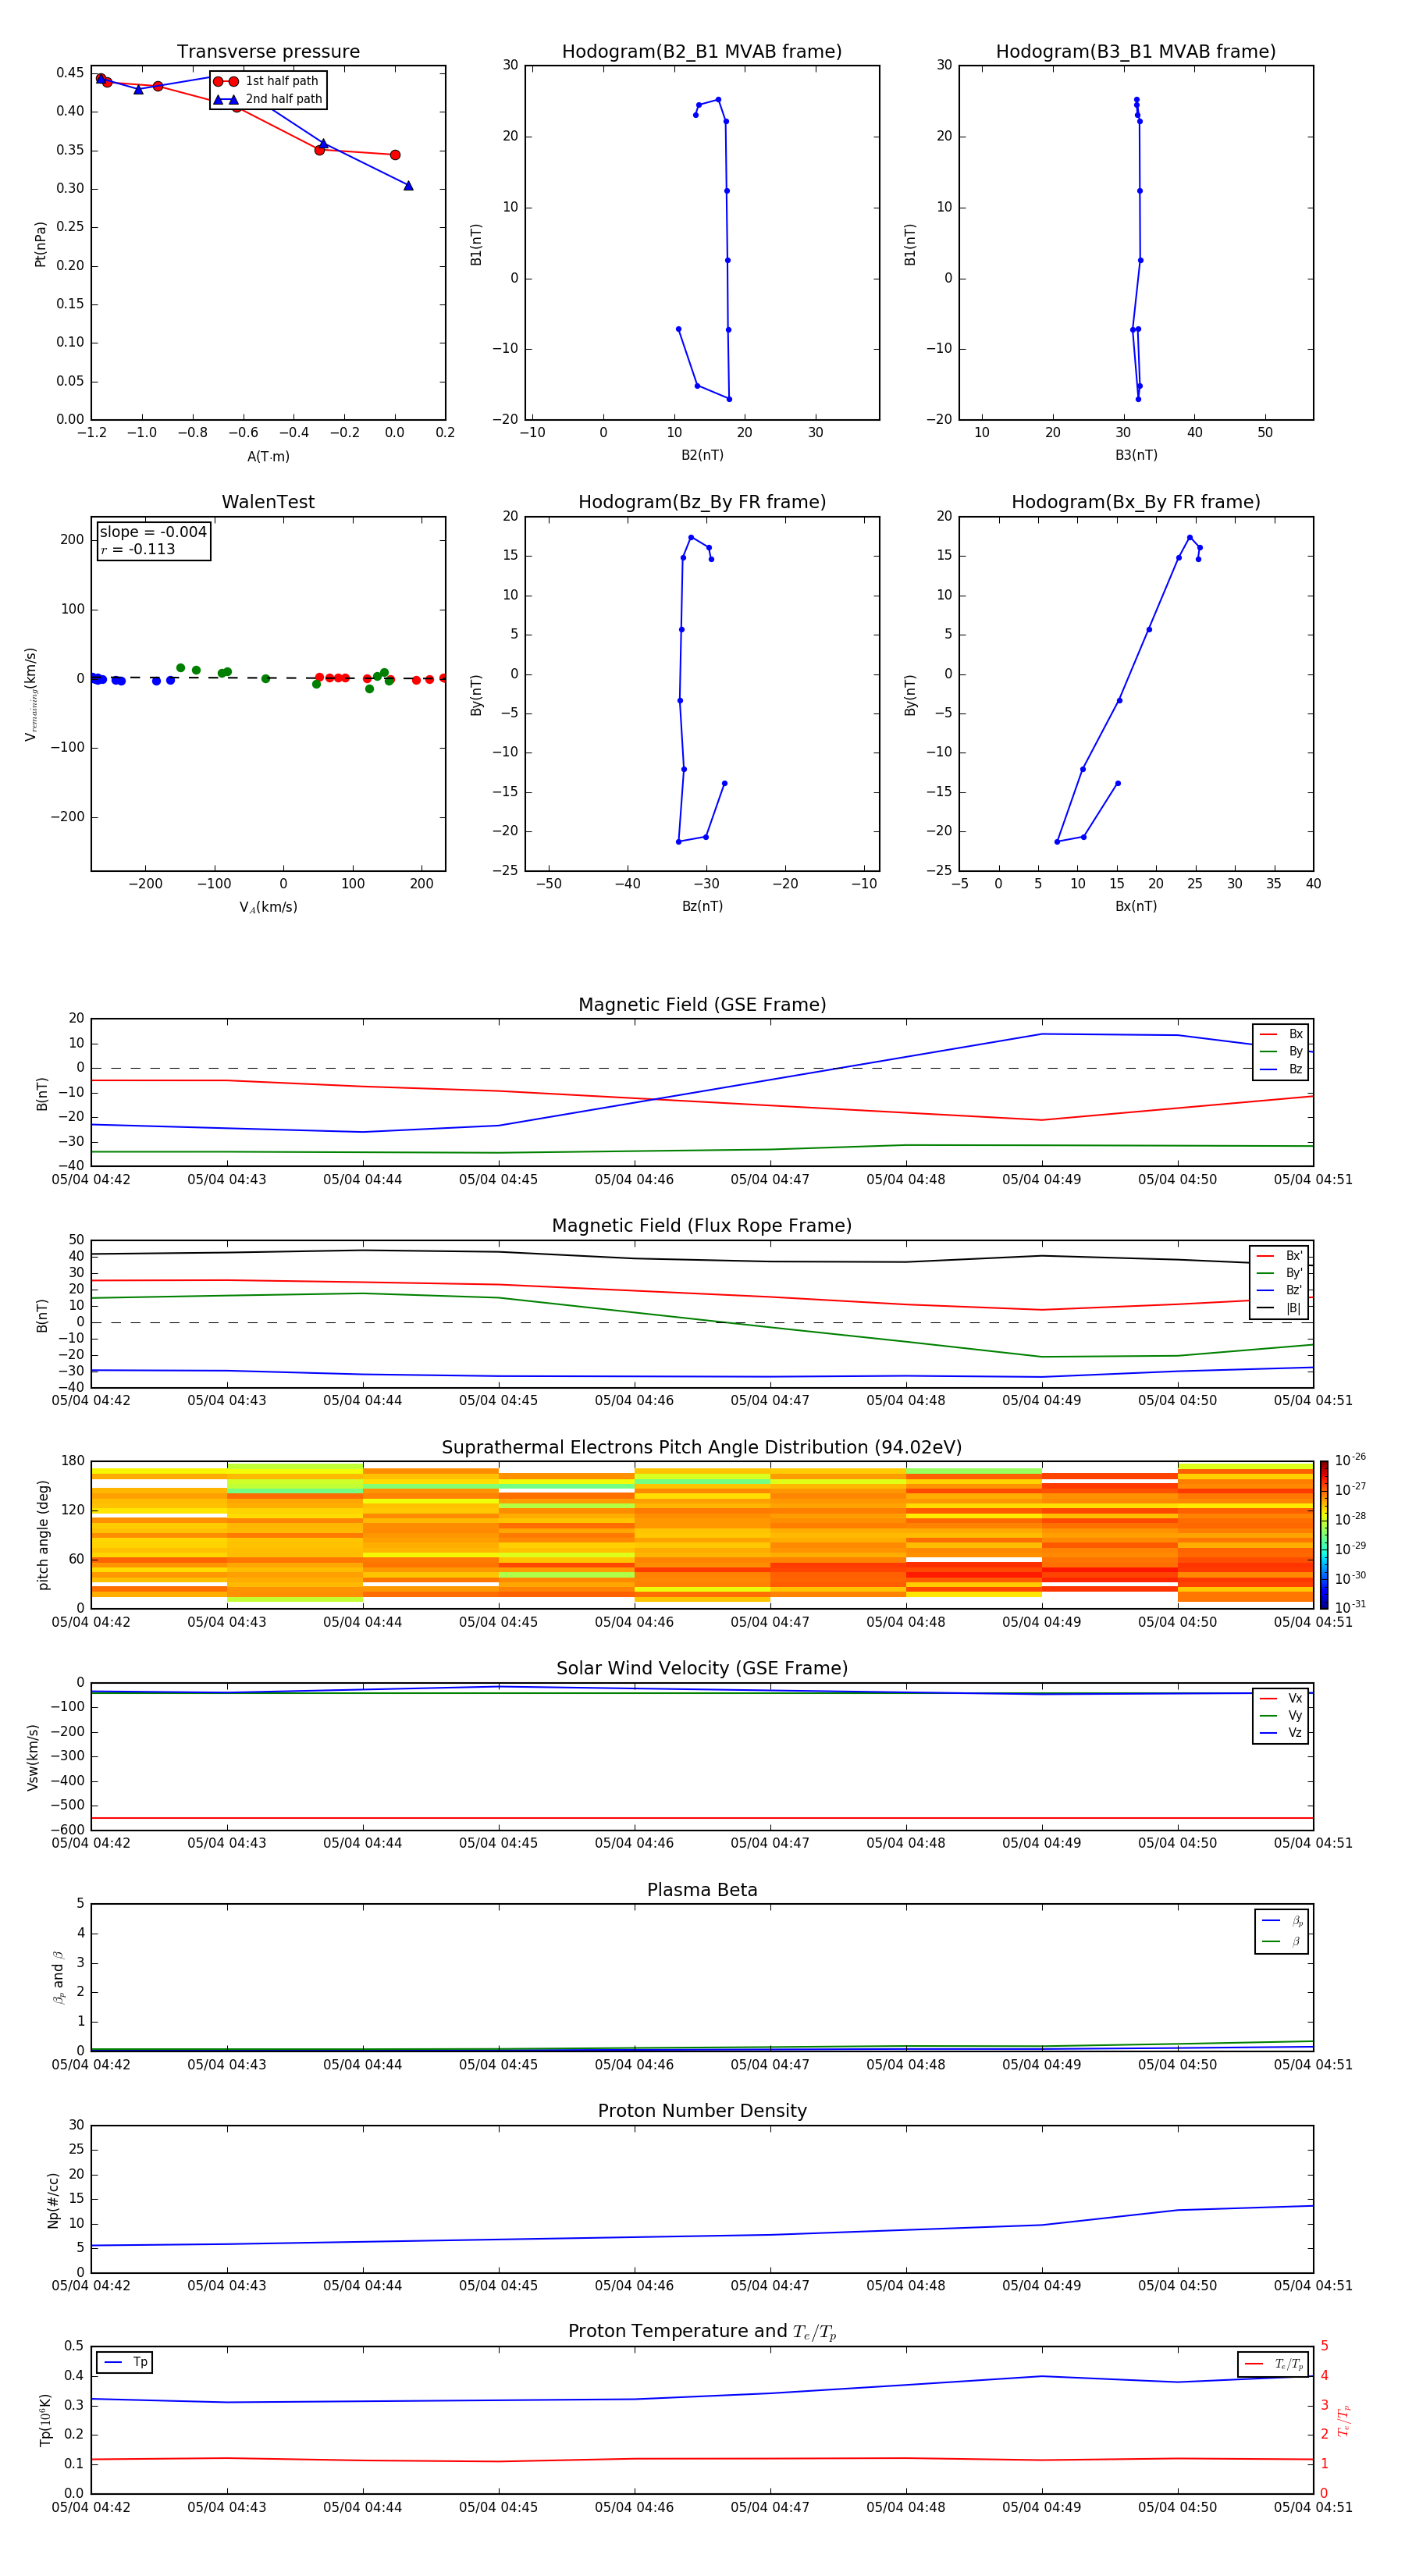The width and height of the screenshot is (1405, 2576).
Task: Click the "Solar Wind Velocity (GSE Frame)" title
Action: [x=702, y=1669]
